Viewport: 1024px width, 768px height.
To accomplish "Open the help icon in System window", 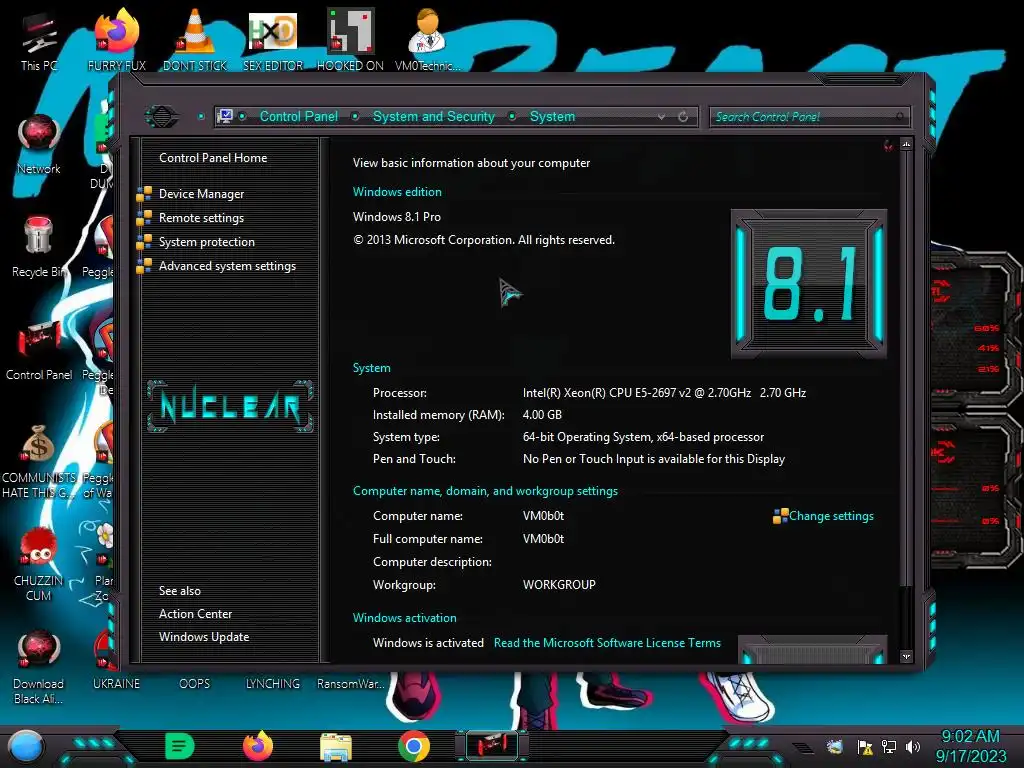I will tap(888, 145).
